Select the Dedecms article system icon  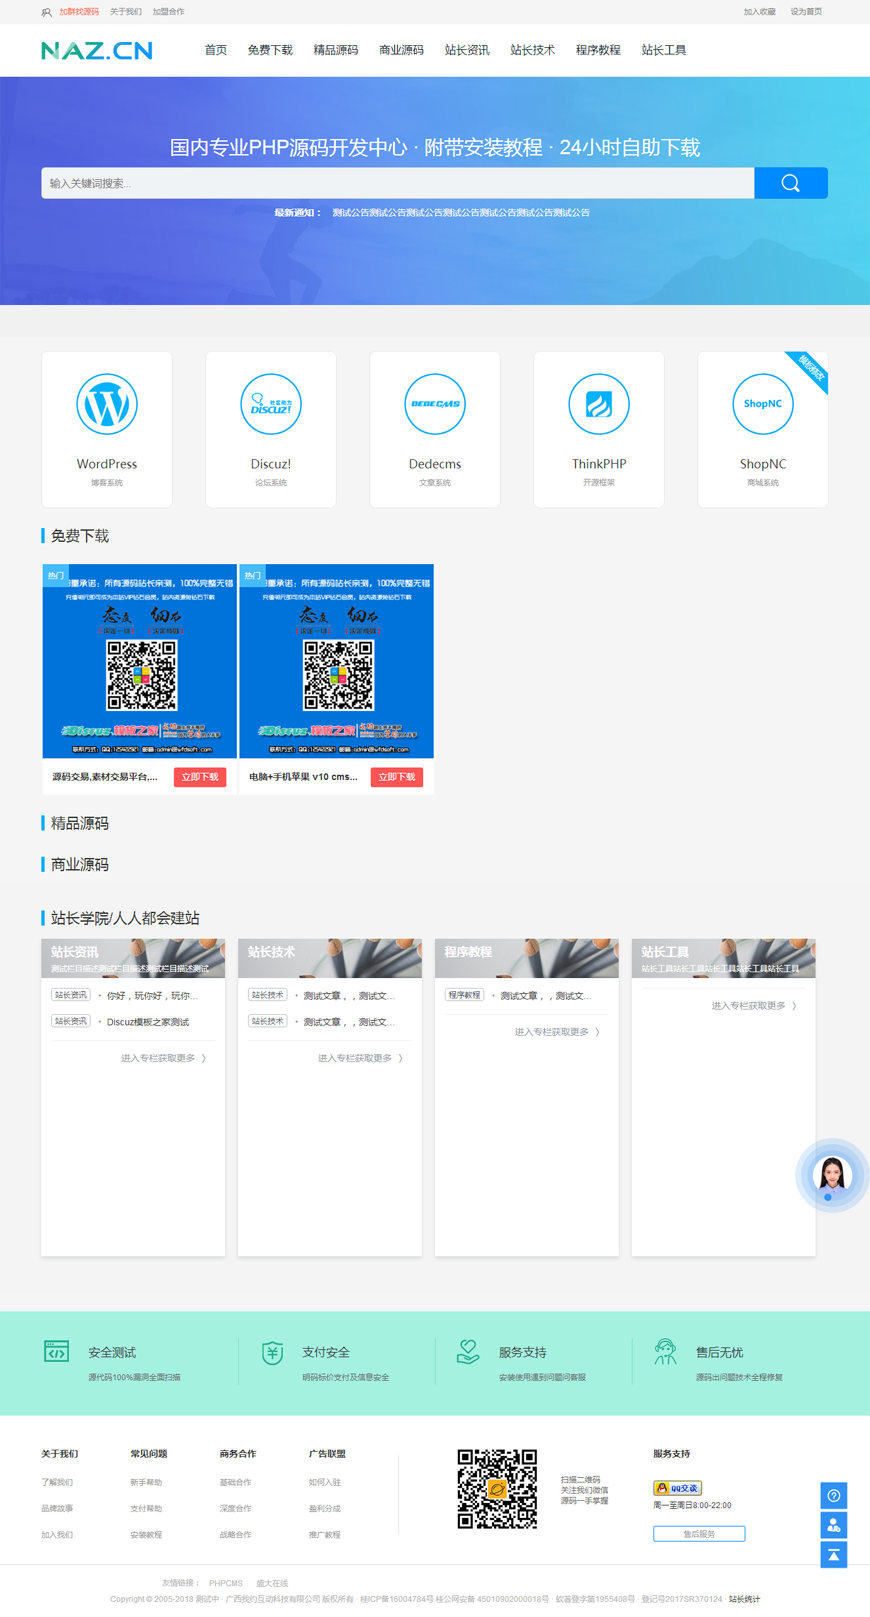[x=435, y=405]
